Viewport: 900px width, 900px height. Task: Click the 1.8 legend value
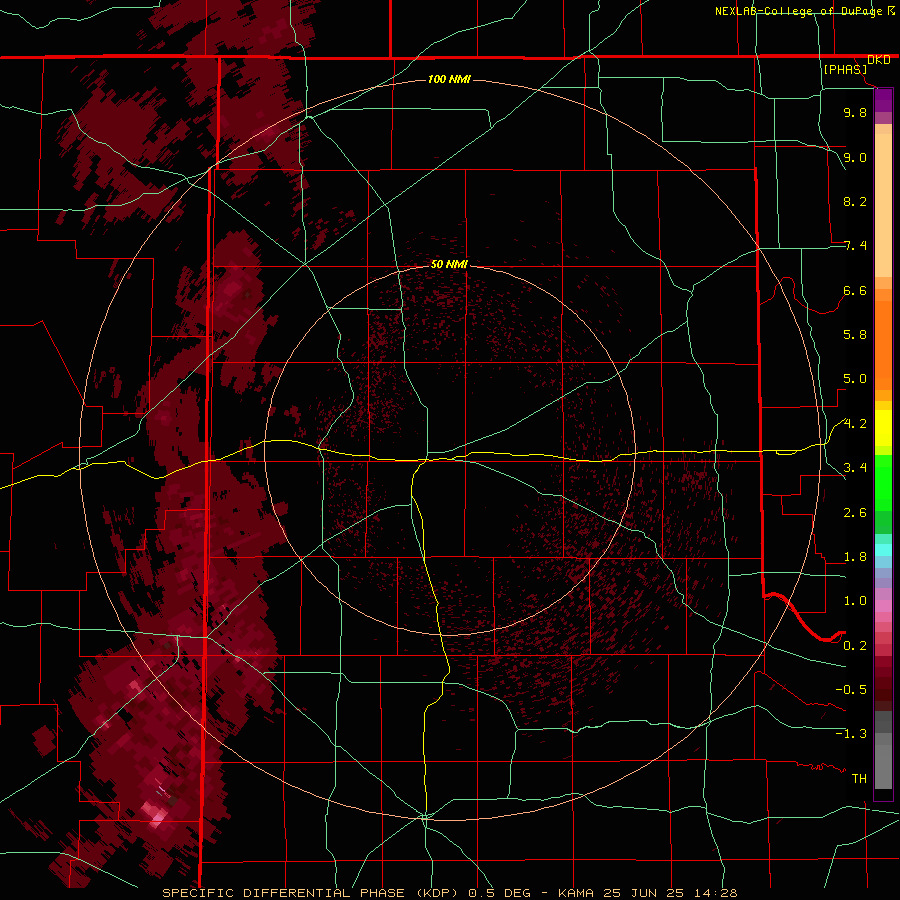tap(855, 557)
